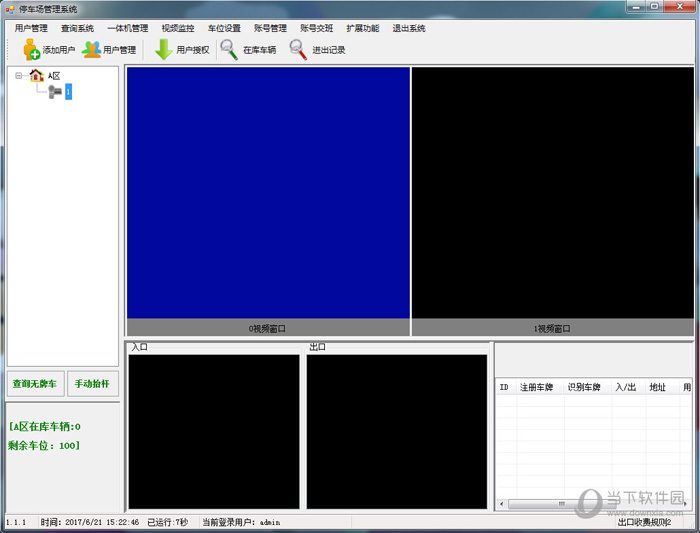Click table horizontal scrollbar right arrow
The image size is (700, 533).
pyautogui.click(x=685, y=504)
